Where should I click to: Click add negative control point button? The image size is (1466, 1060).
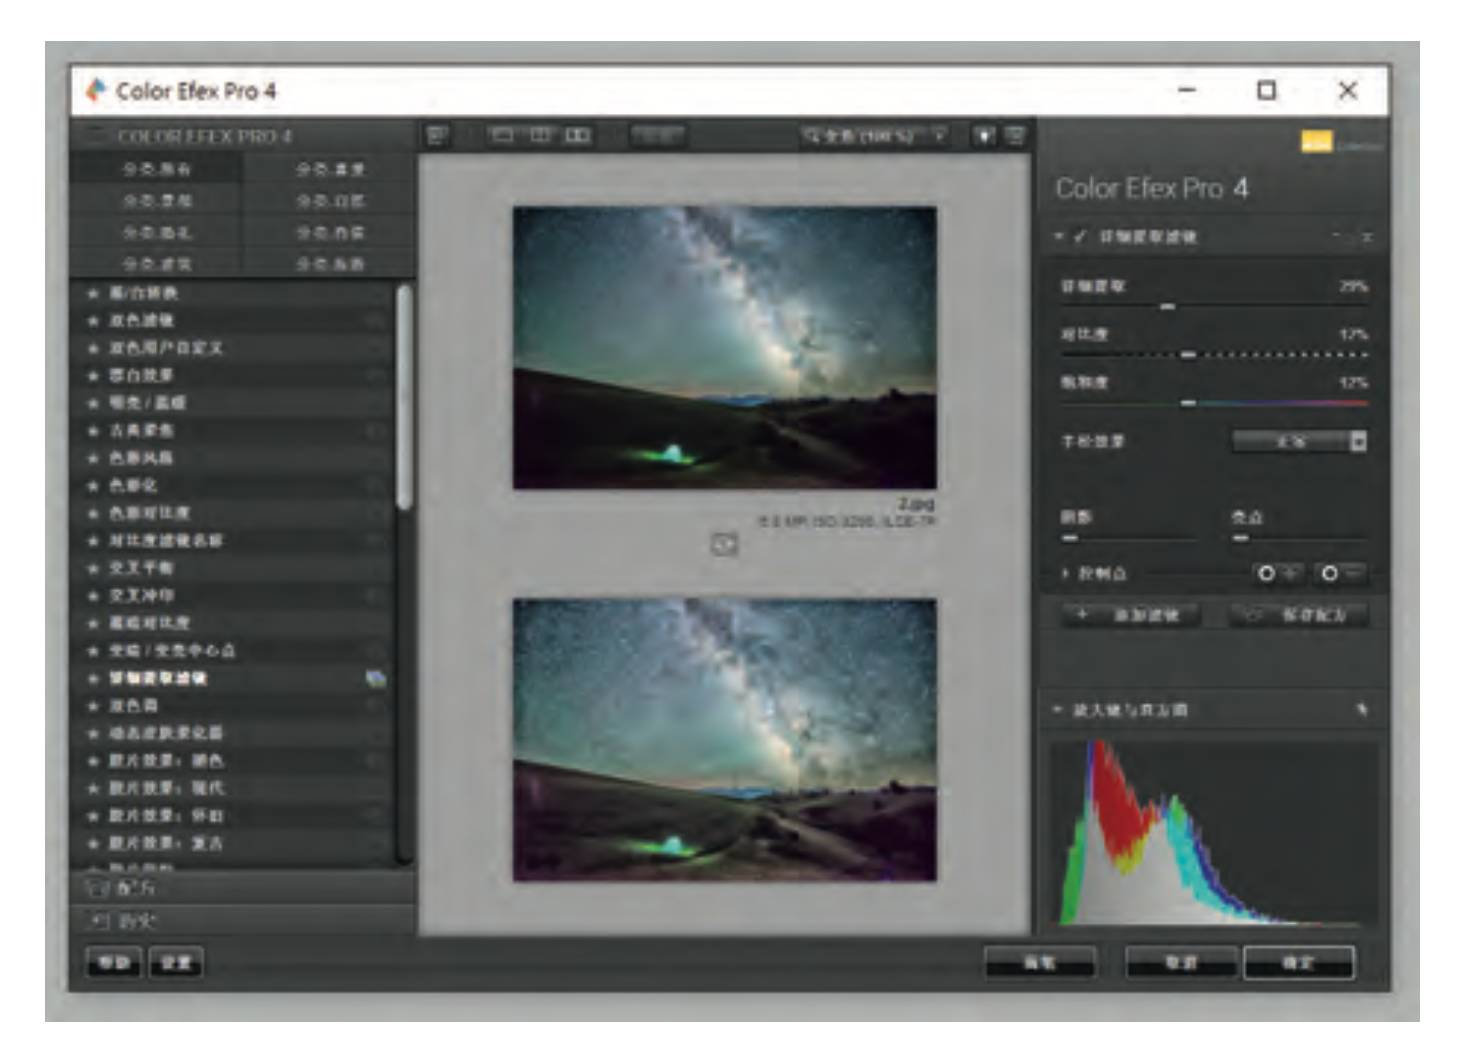[1338, 573]
